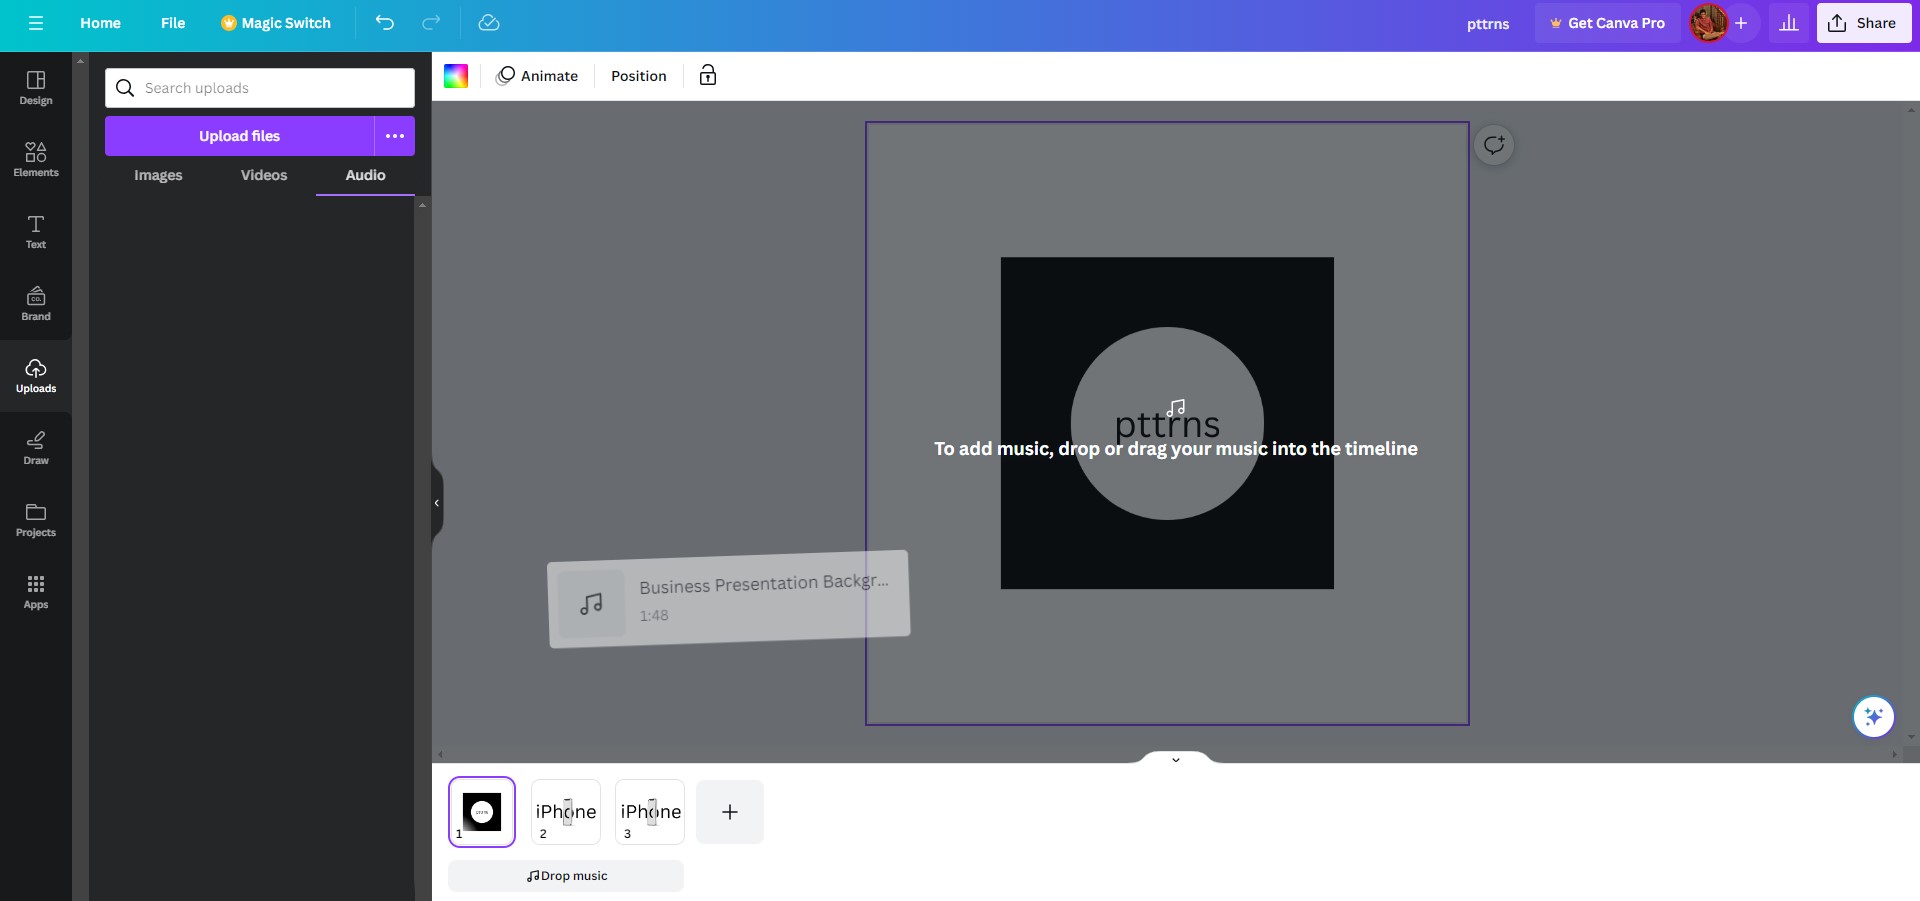Open the Brand panel
The image size is (1920, 901).
click(36, 304)
